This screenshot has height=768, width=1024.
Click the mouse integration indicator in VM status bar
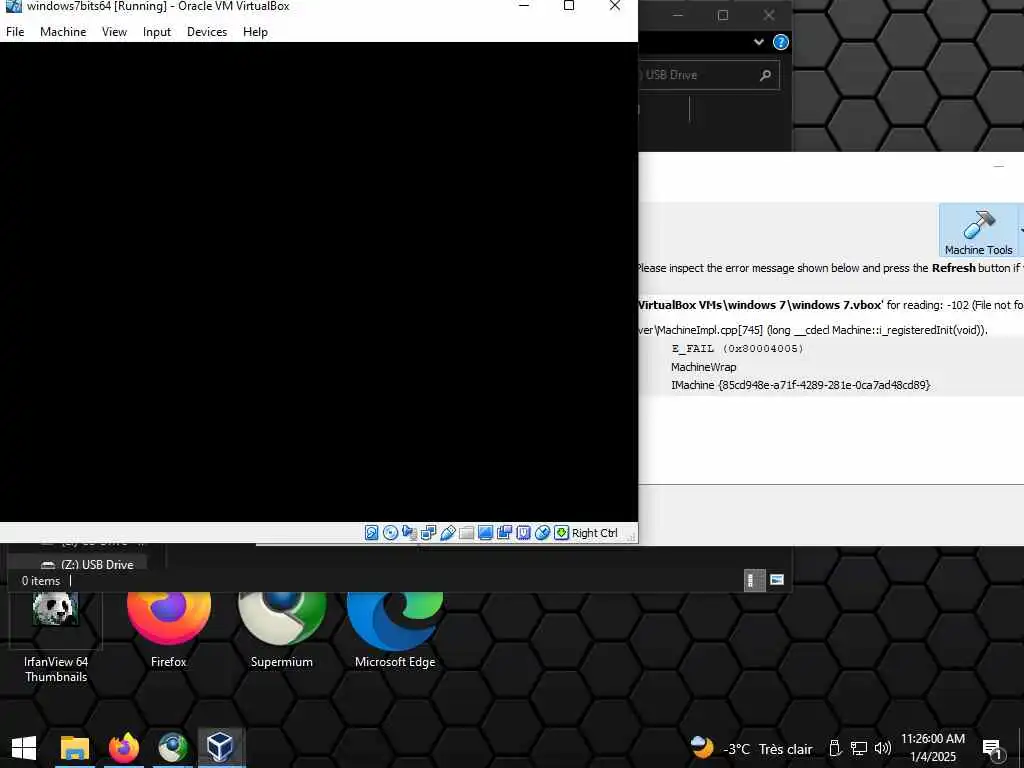tap(542, 533)
